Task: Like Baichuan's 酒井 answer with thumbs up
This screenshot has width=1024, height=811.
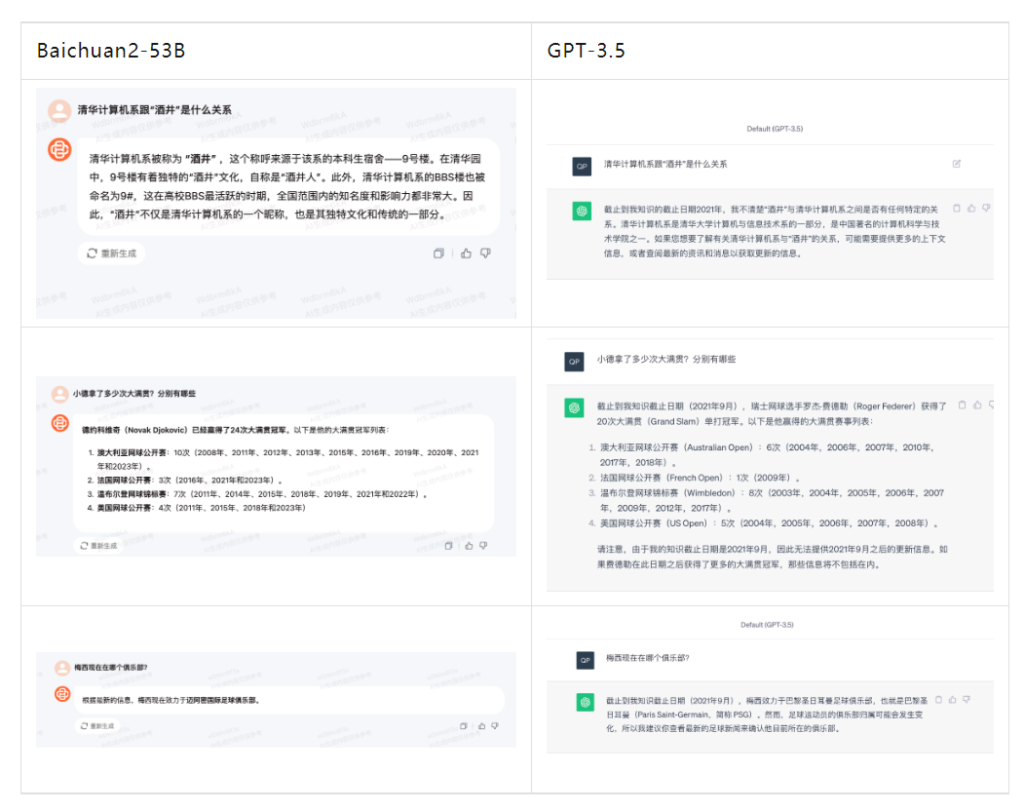Action: pos(466,253)
